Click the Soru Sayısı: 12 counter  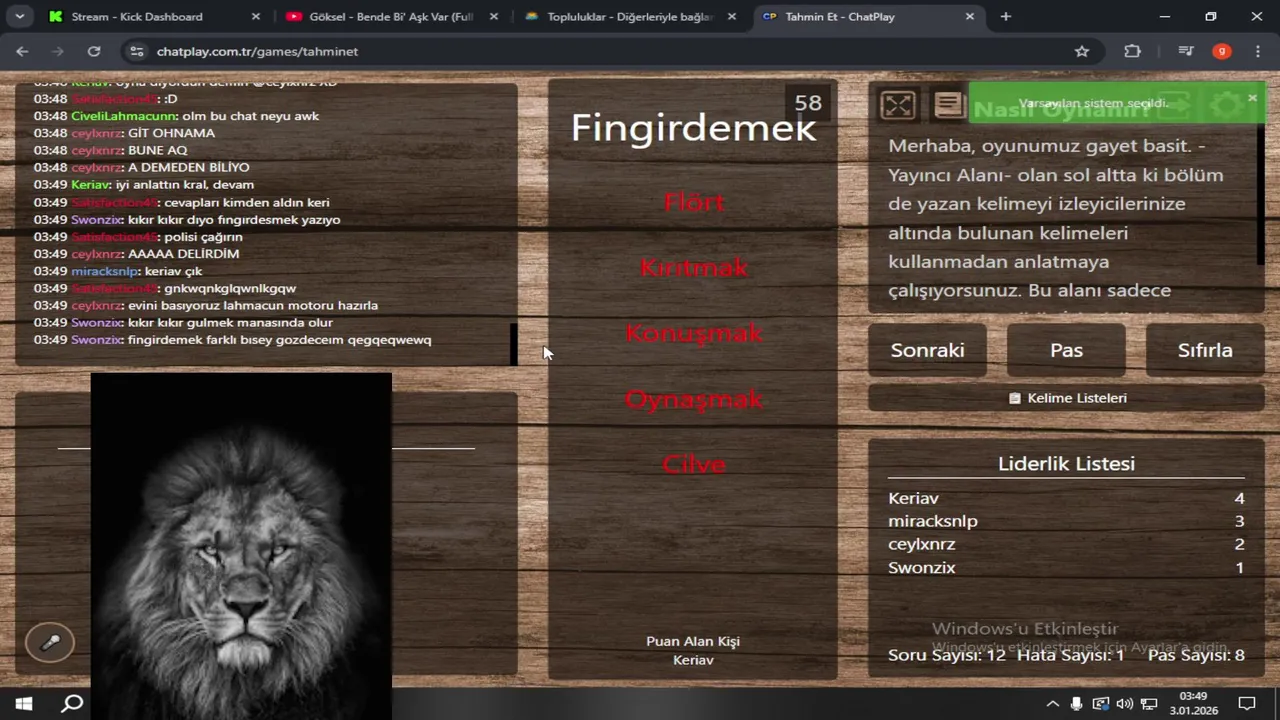(x=947, y=655)
